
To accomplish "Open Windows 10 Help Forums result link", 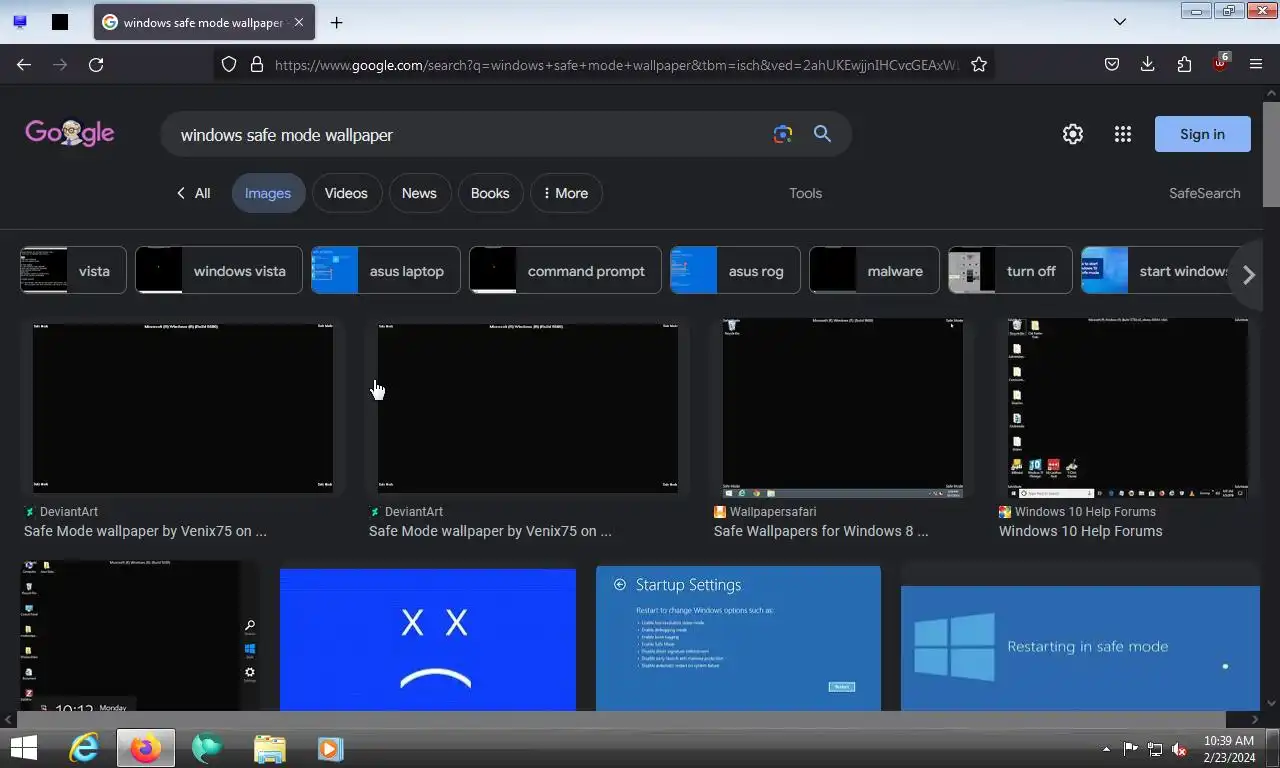I will [1080, 531].
